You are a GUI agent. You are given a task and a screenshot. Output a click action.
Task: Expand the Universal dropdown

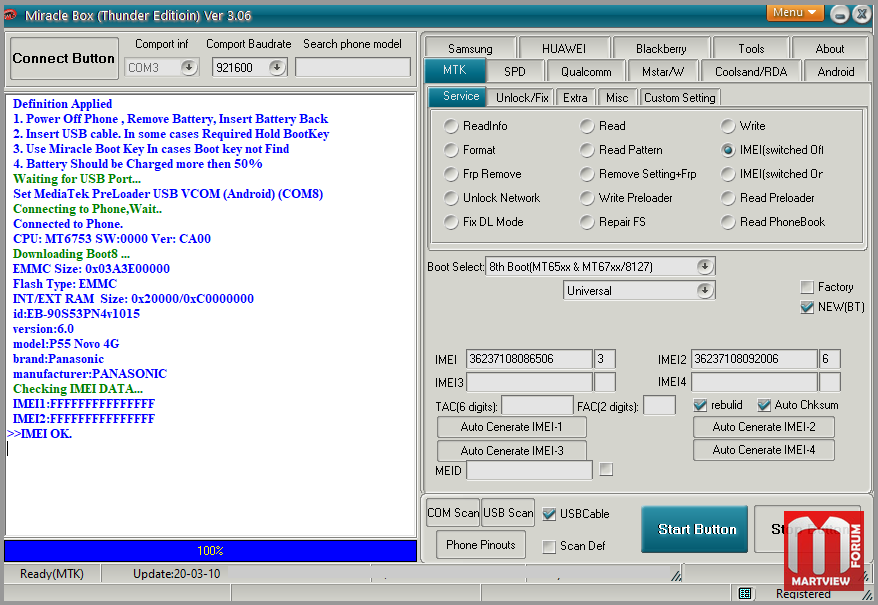click(x=705, y=290)
